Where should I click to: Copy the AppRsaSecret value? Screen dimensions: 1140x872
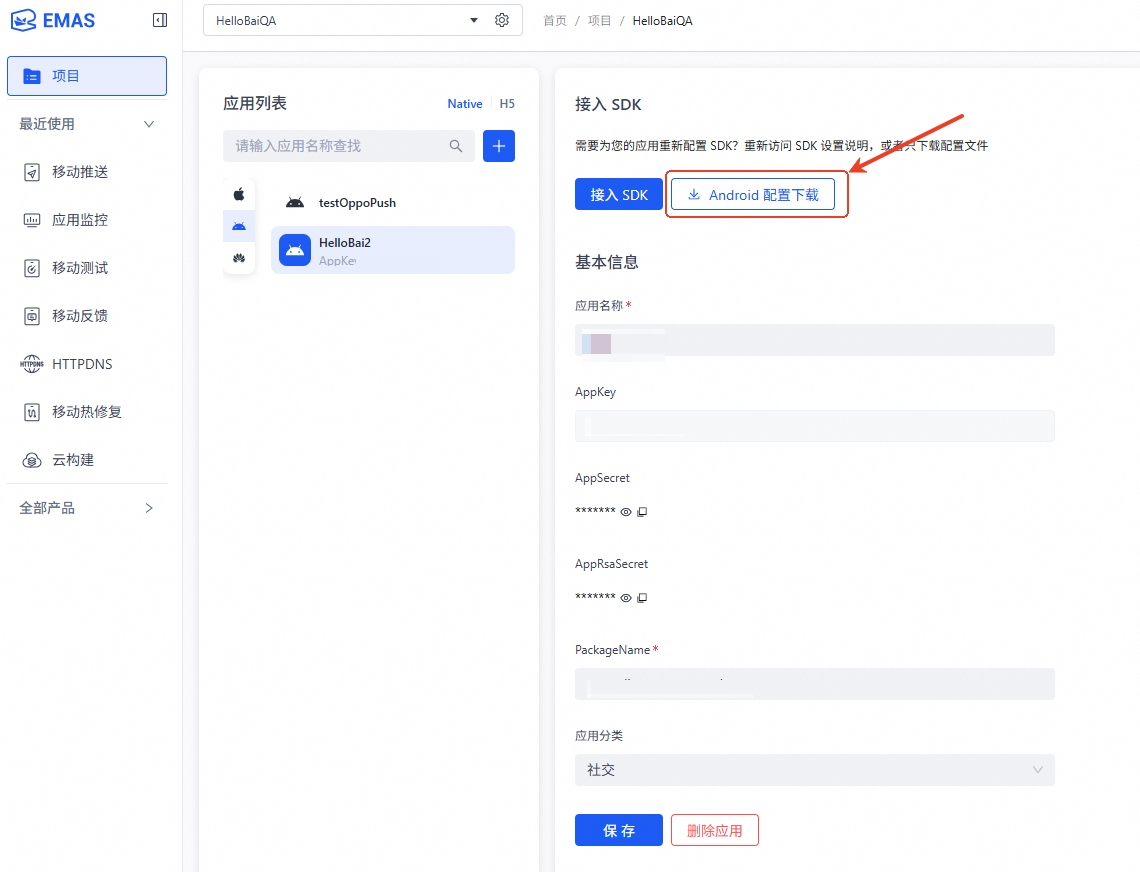pos(642,598)
